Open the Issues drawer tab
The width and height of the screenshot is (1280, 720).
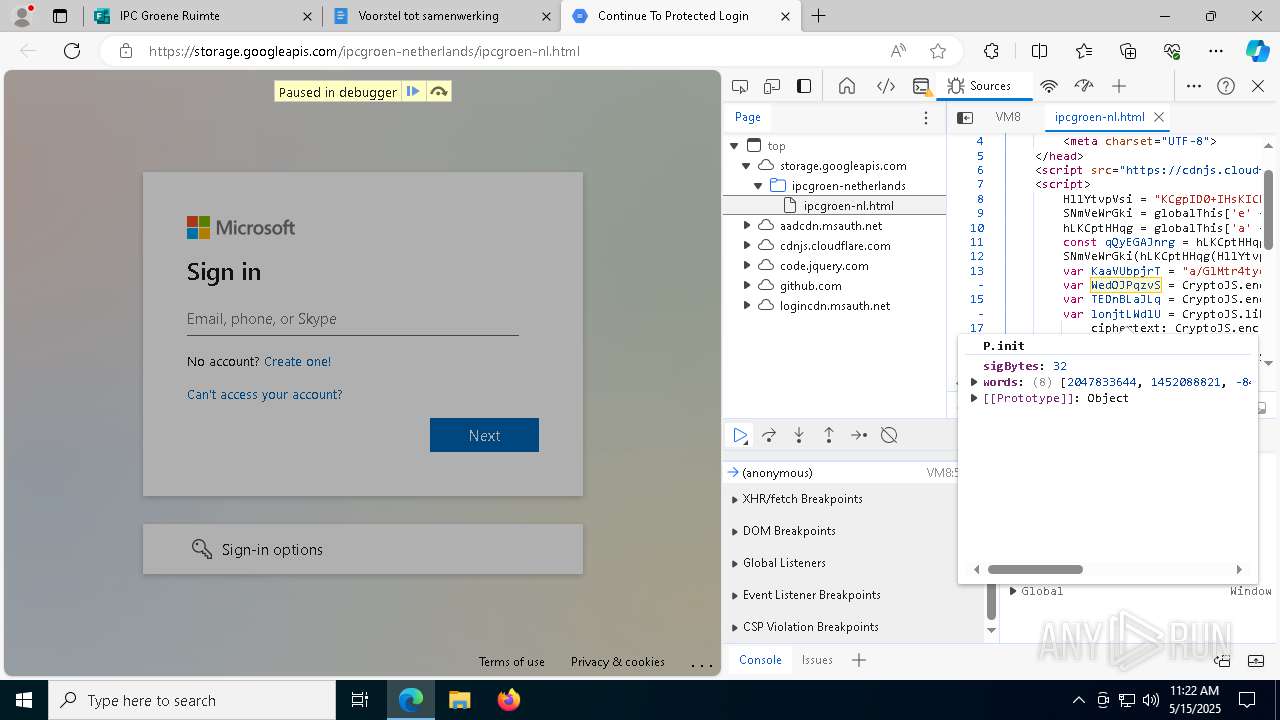pyautogui.click(x=817, y=660)
